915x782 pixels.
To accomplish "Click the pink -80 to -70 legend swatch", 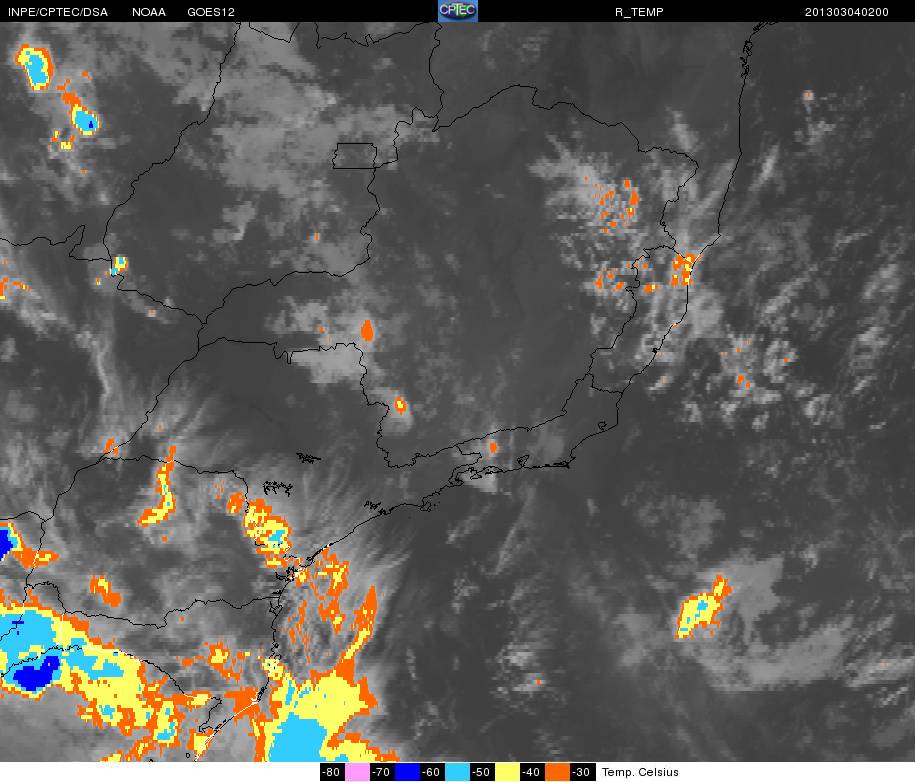I will 357,772.
